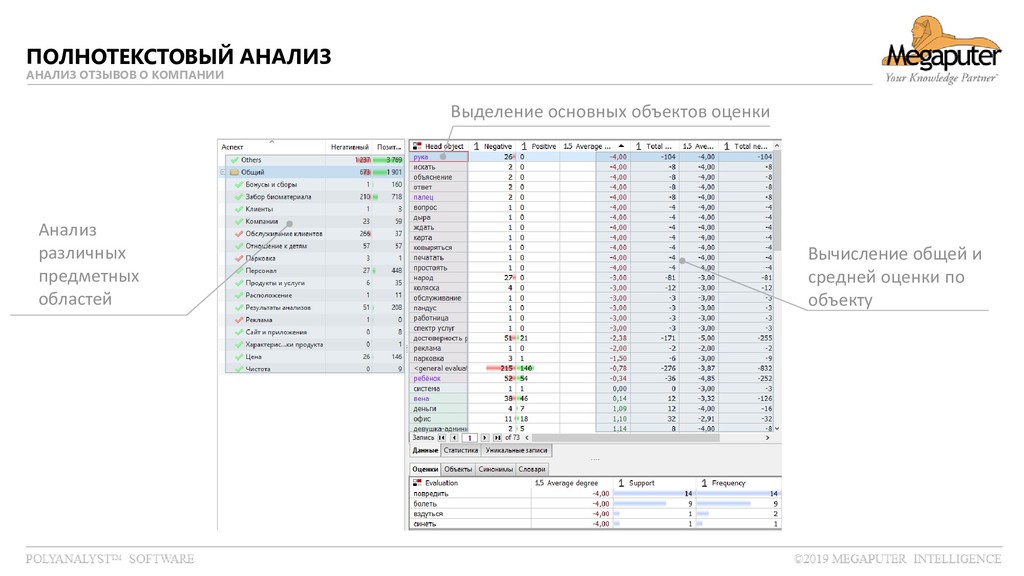Click the horizontal scrollbar thumb under the table
This screenshot has height=576, width=1024.
tap(626, 438)
